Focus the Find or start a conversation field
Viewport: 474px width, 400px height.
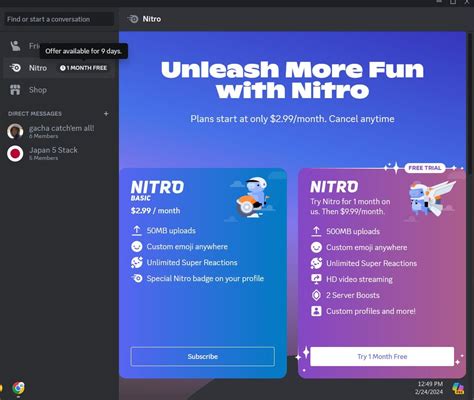click(x=59, y=19)
